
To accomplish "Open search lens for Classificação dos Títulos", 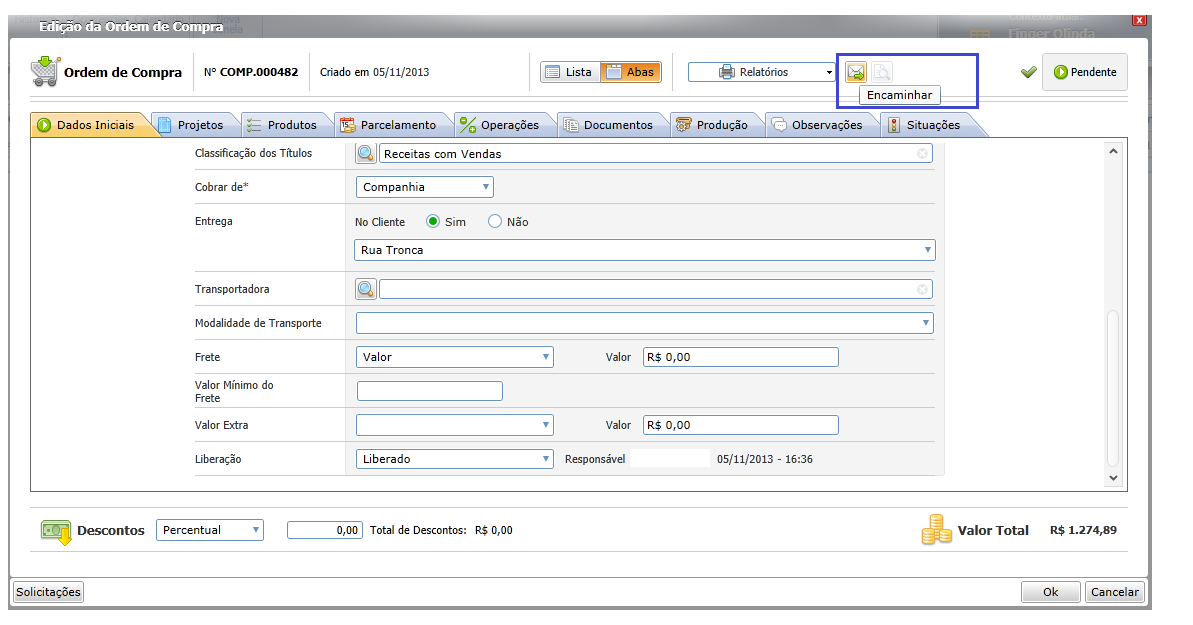I will tap(366, 154).
